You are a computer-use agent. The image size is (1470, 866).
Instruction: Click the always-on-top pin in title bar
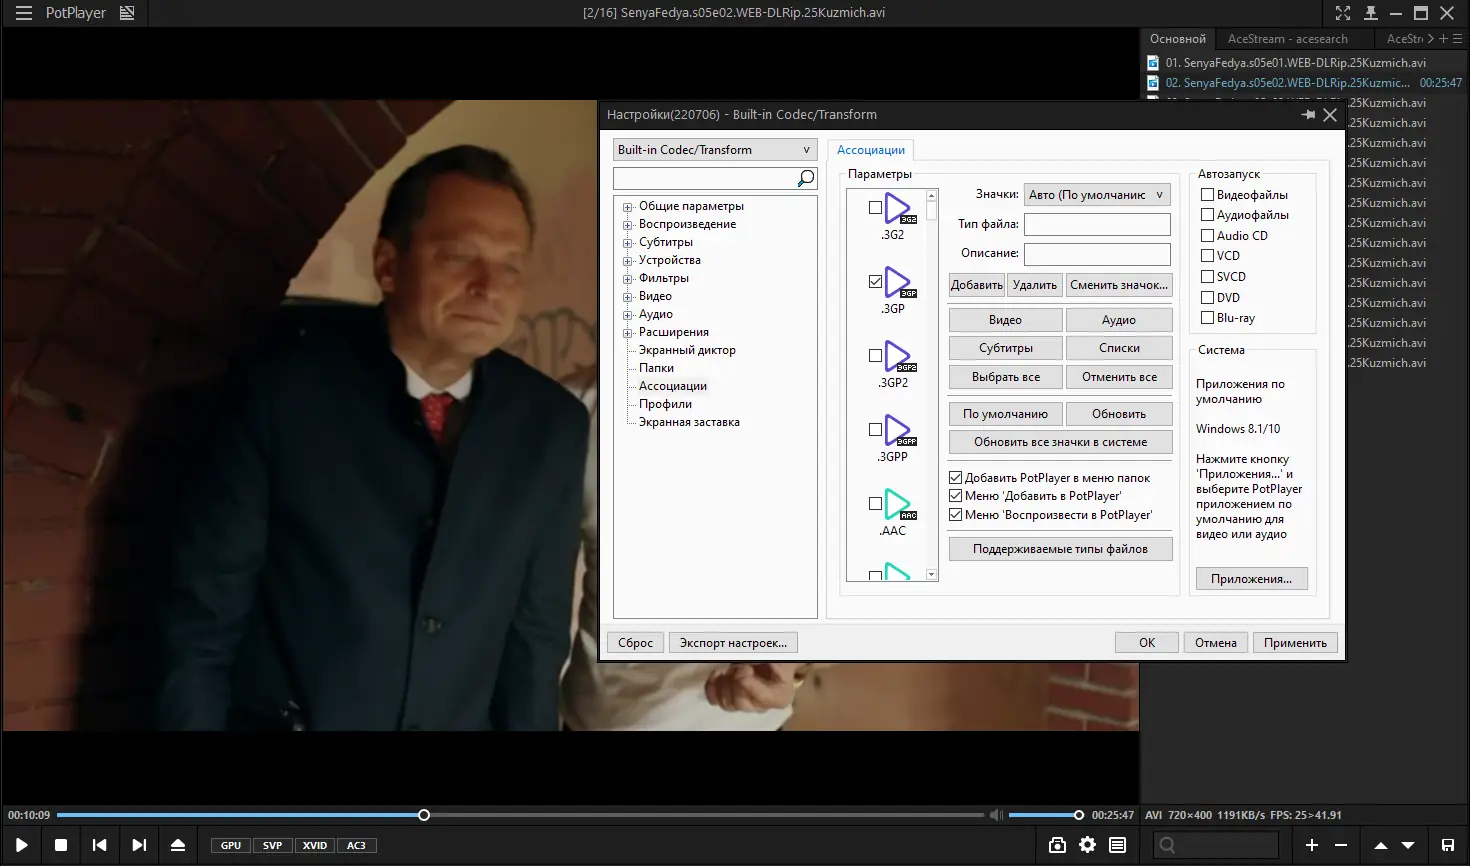(1371, 13)
